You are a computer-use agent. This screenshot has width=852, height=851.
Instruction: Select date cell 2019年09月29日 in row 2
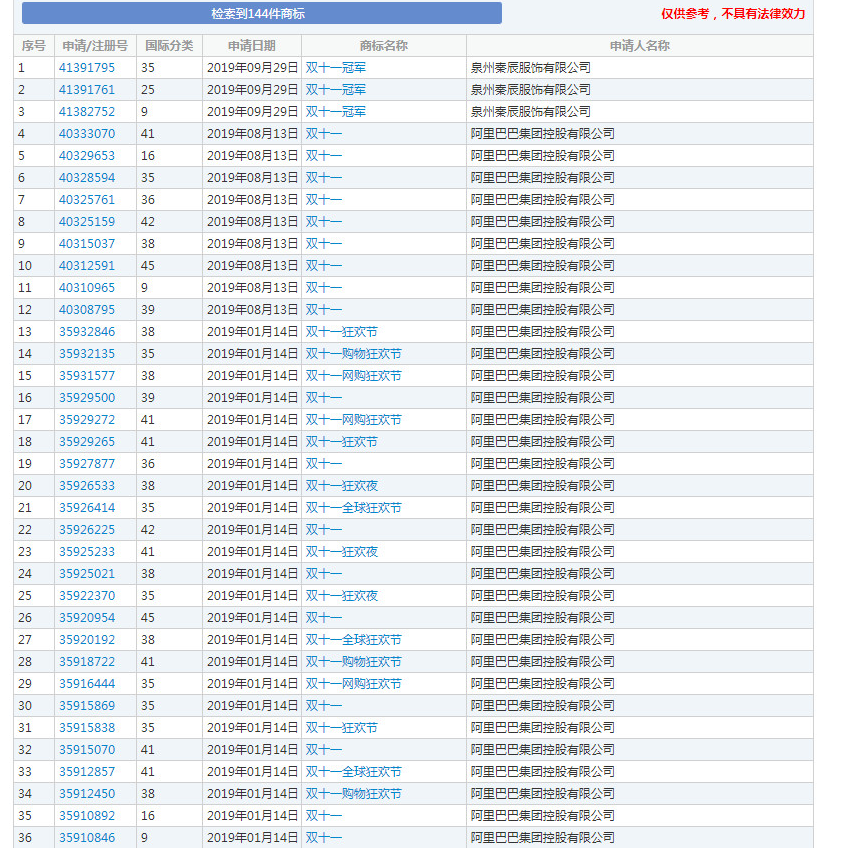pos(253,90)
